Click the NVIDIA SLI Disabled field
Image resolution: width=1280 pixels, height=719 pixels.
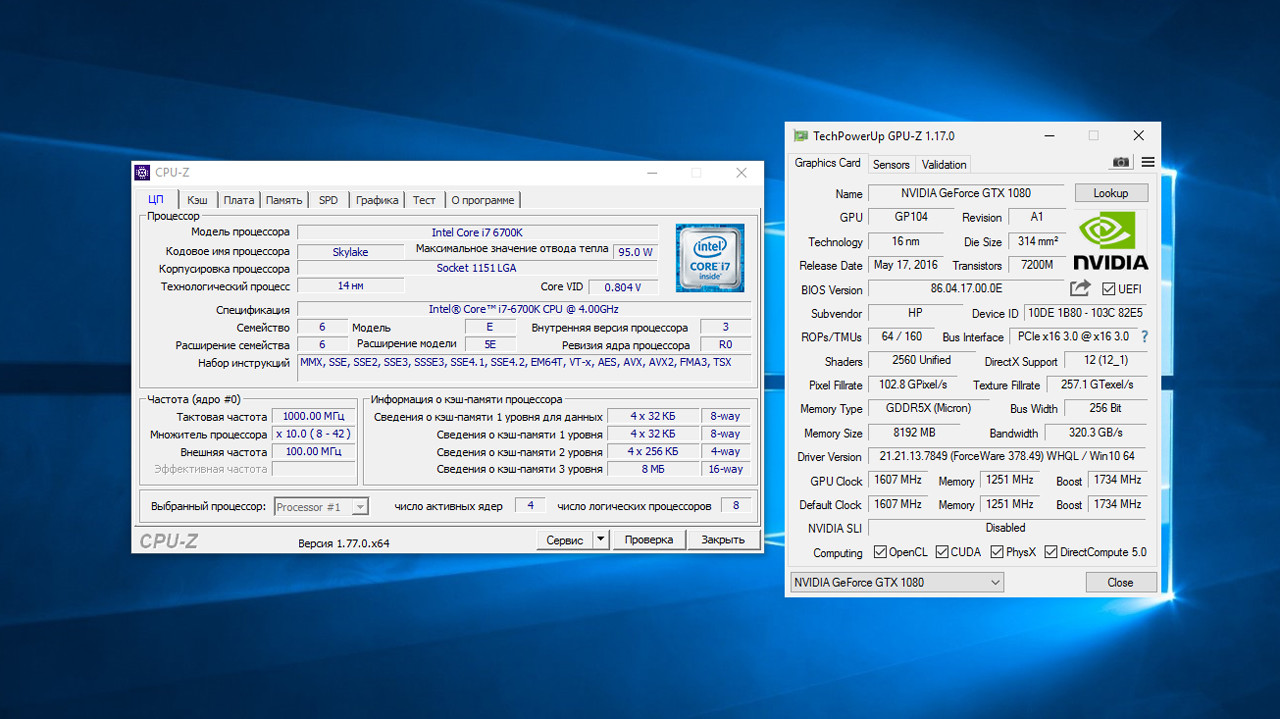click(x=1006, y=527)
